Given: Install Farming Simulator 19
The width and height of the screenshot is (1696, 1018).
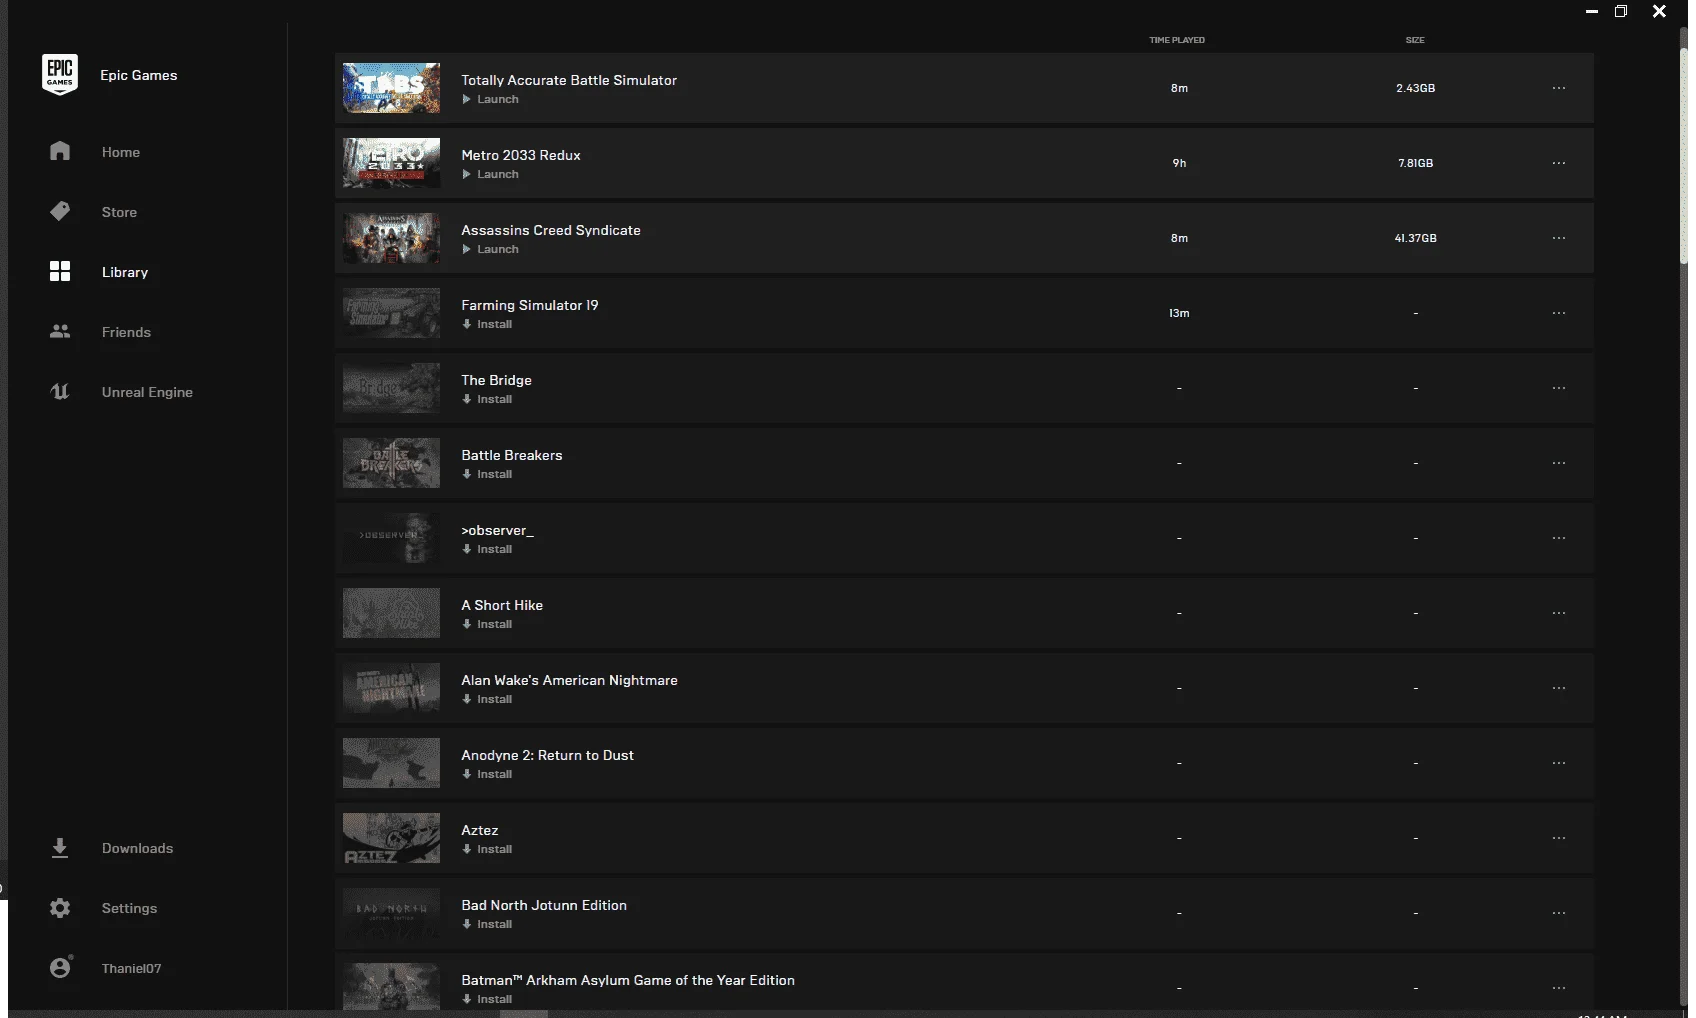Looking at the screenshot, I should point(487,324).
